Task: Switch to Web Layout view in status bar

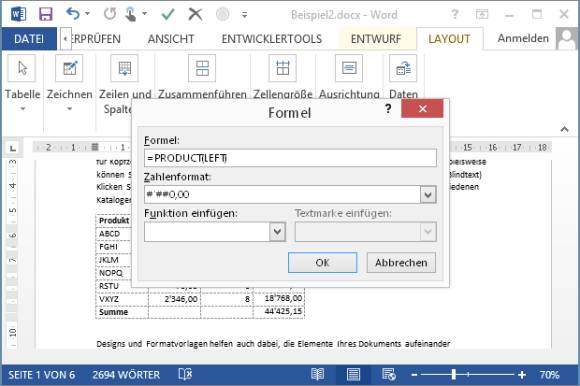Action: click(x=389, y=375)
